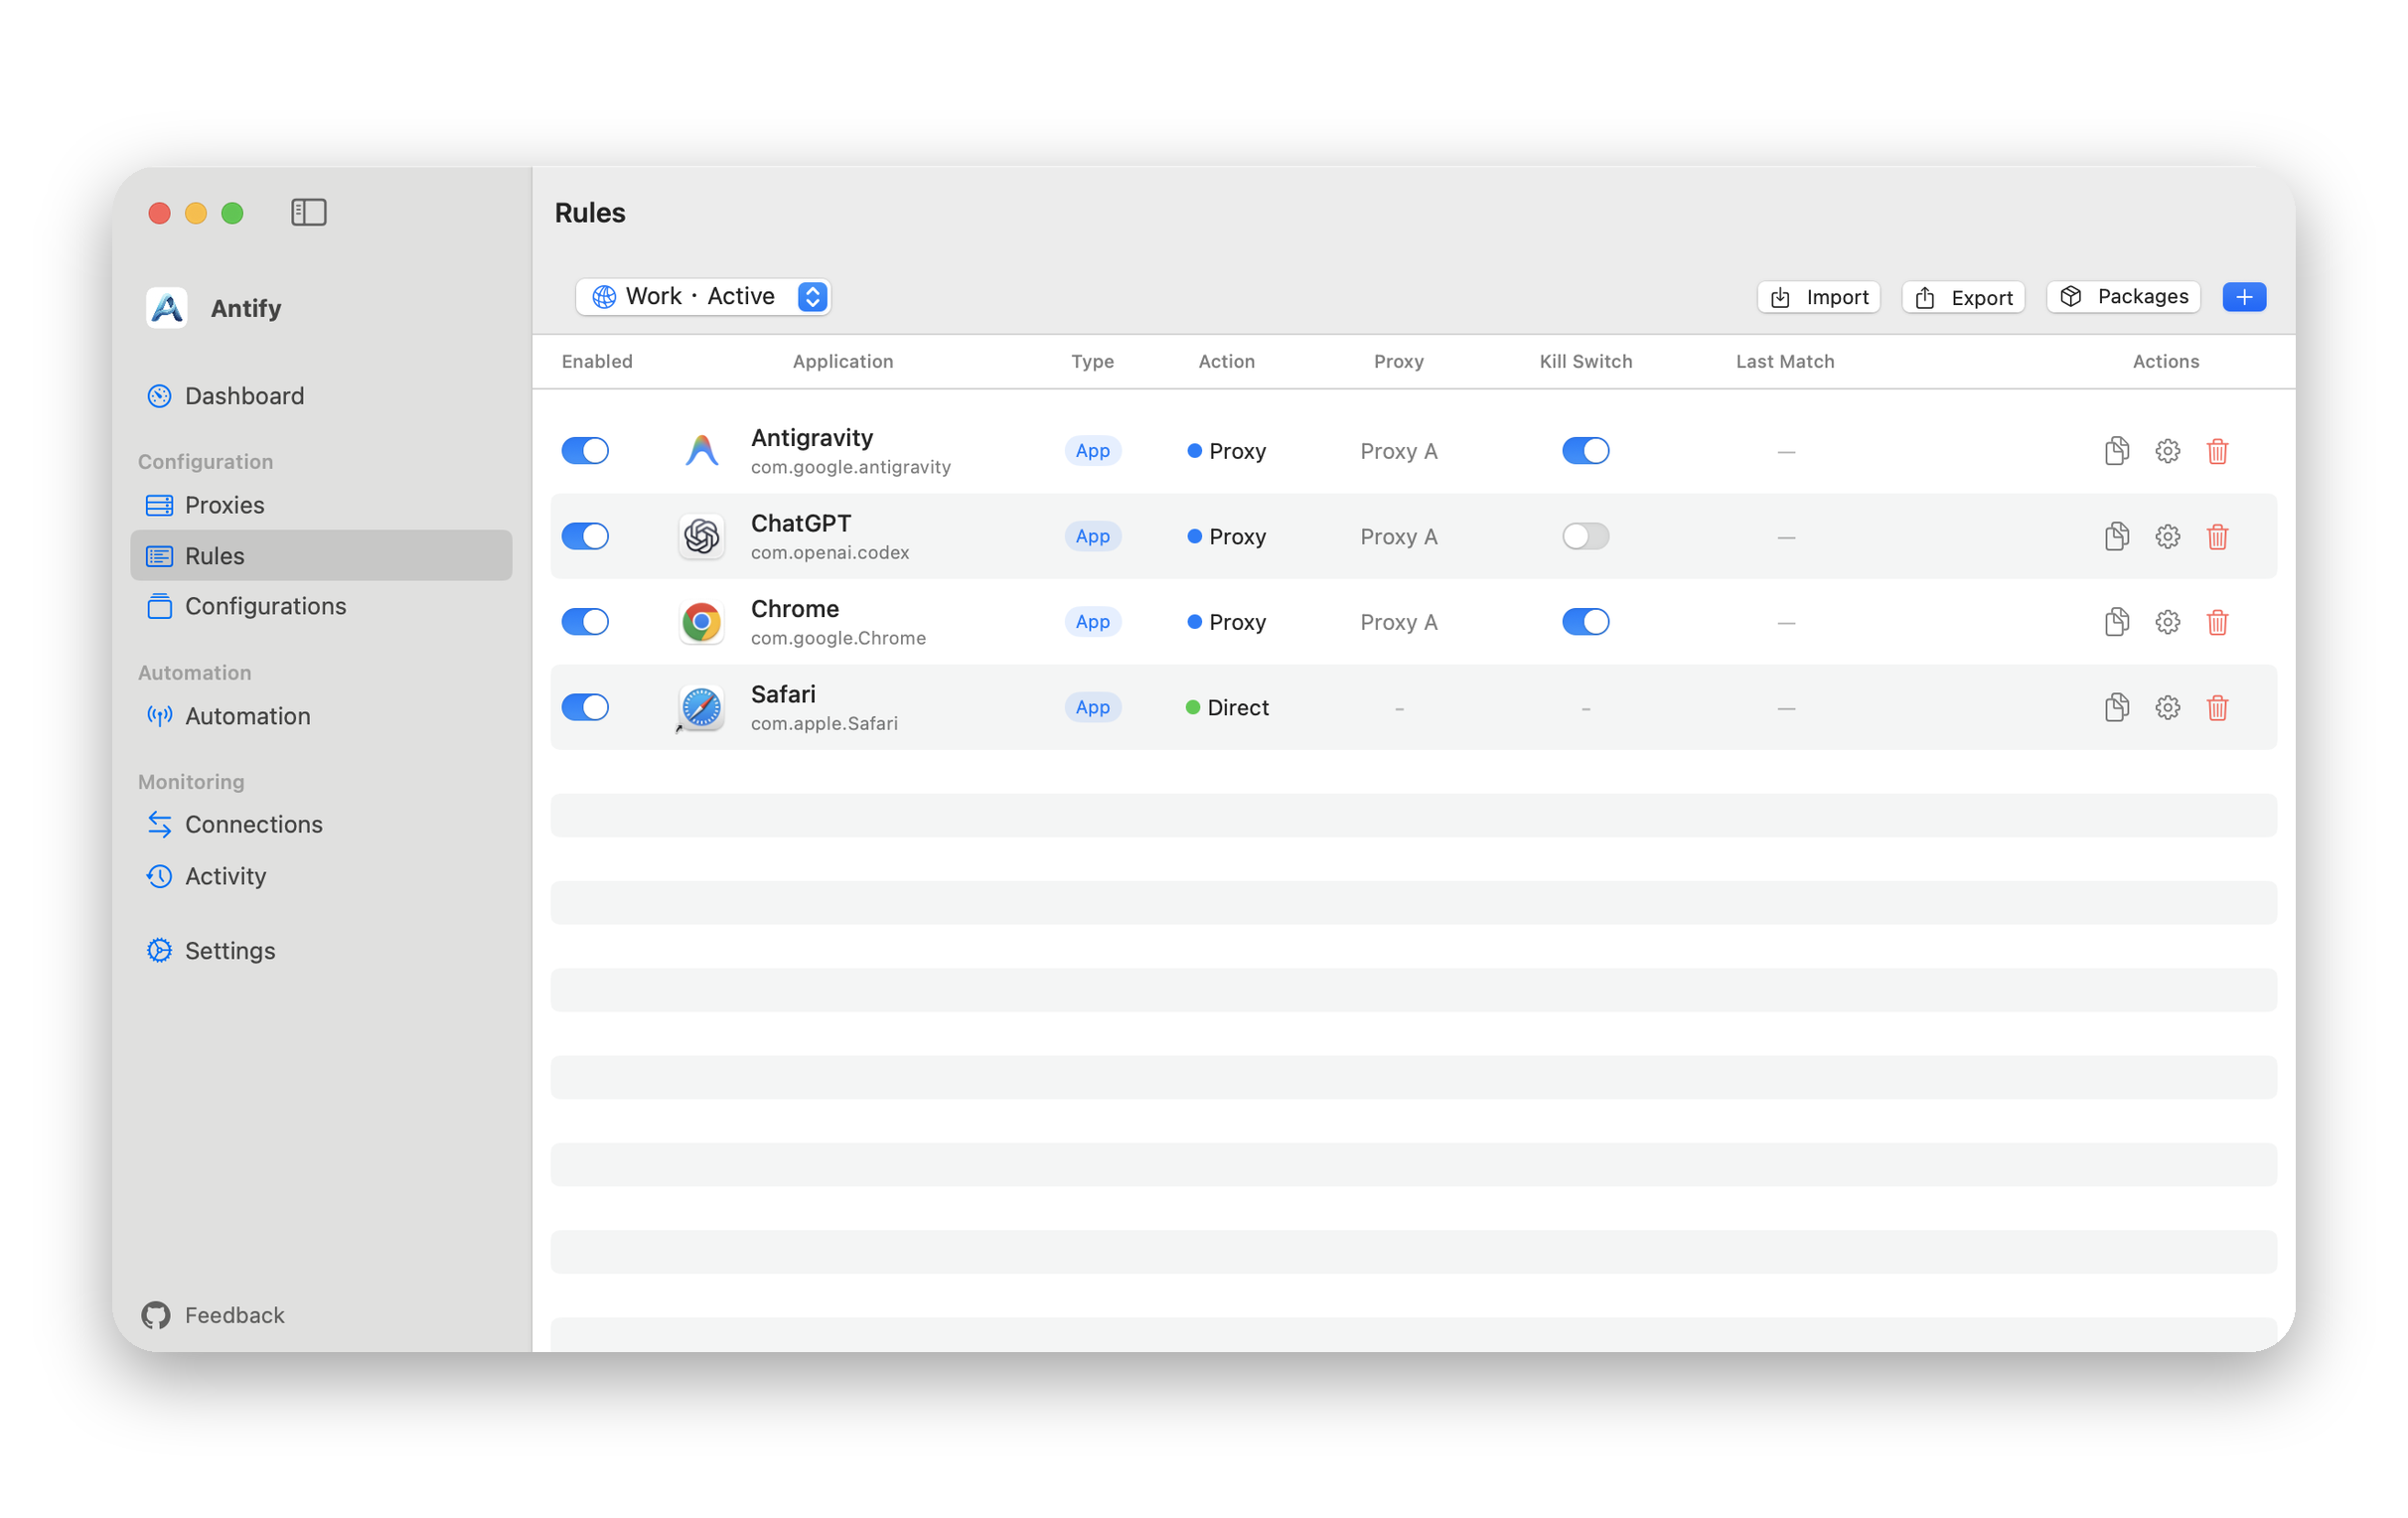
Task: Delete the Chrome rule
Action: (x=2217, y=622)
